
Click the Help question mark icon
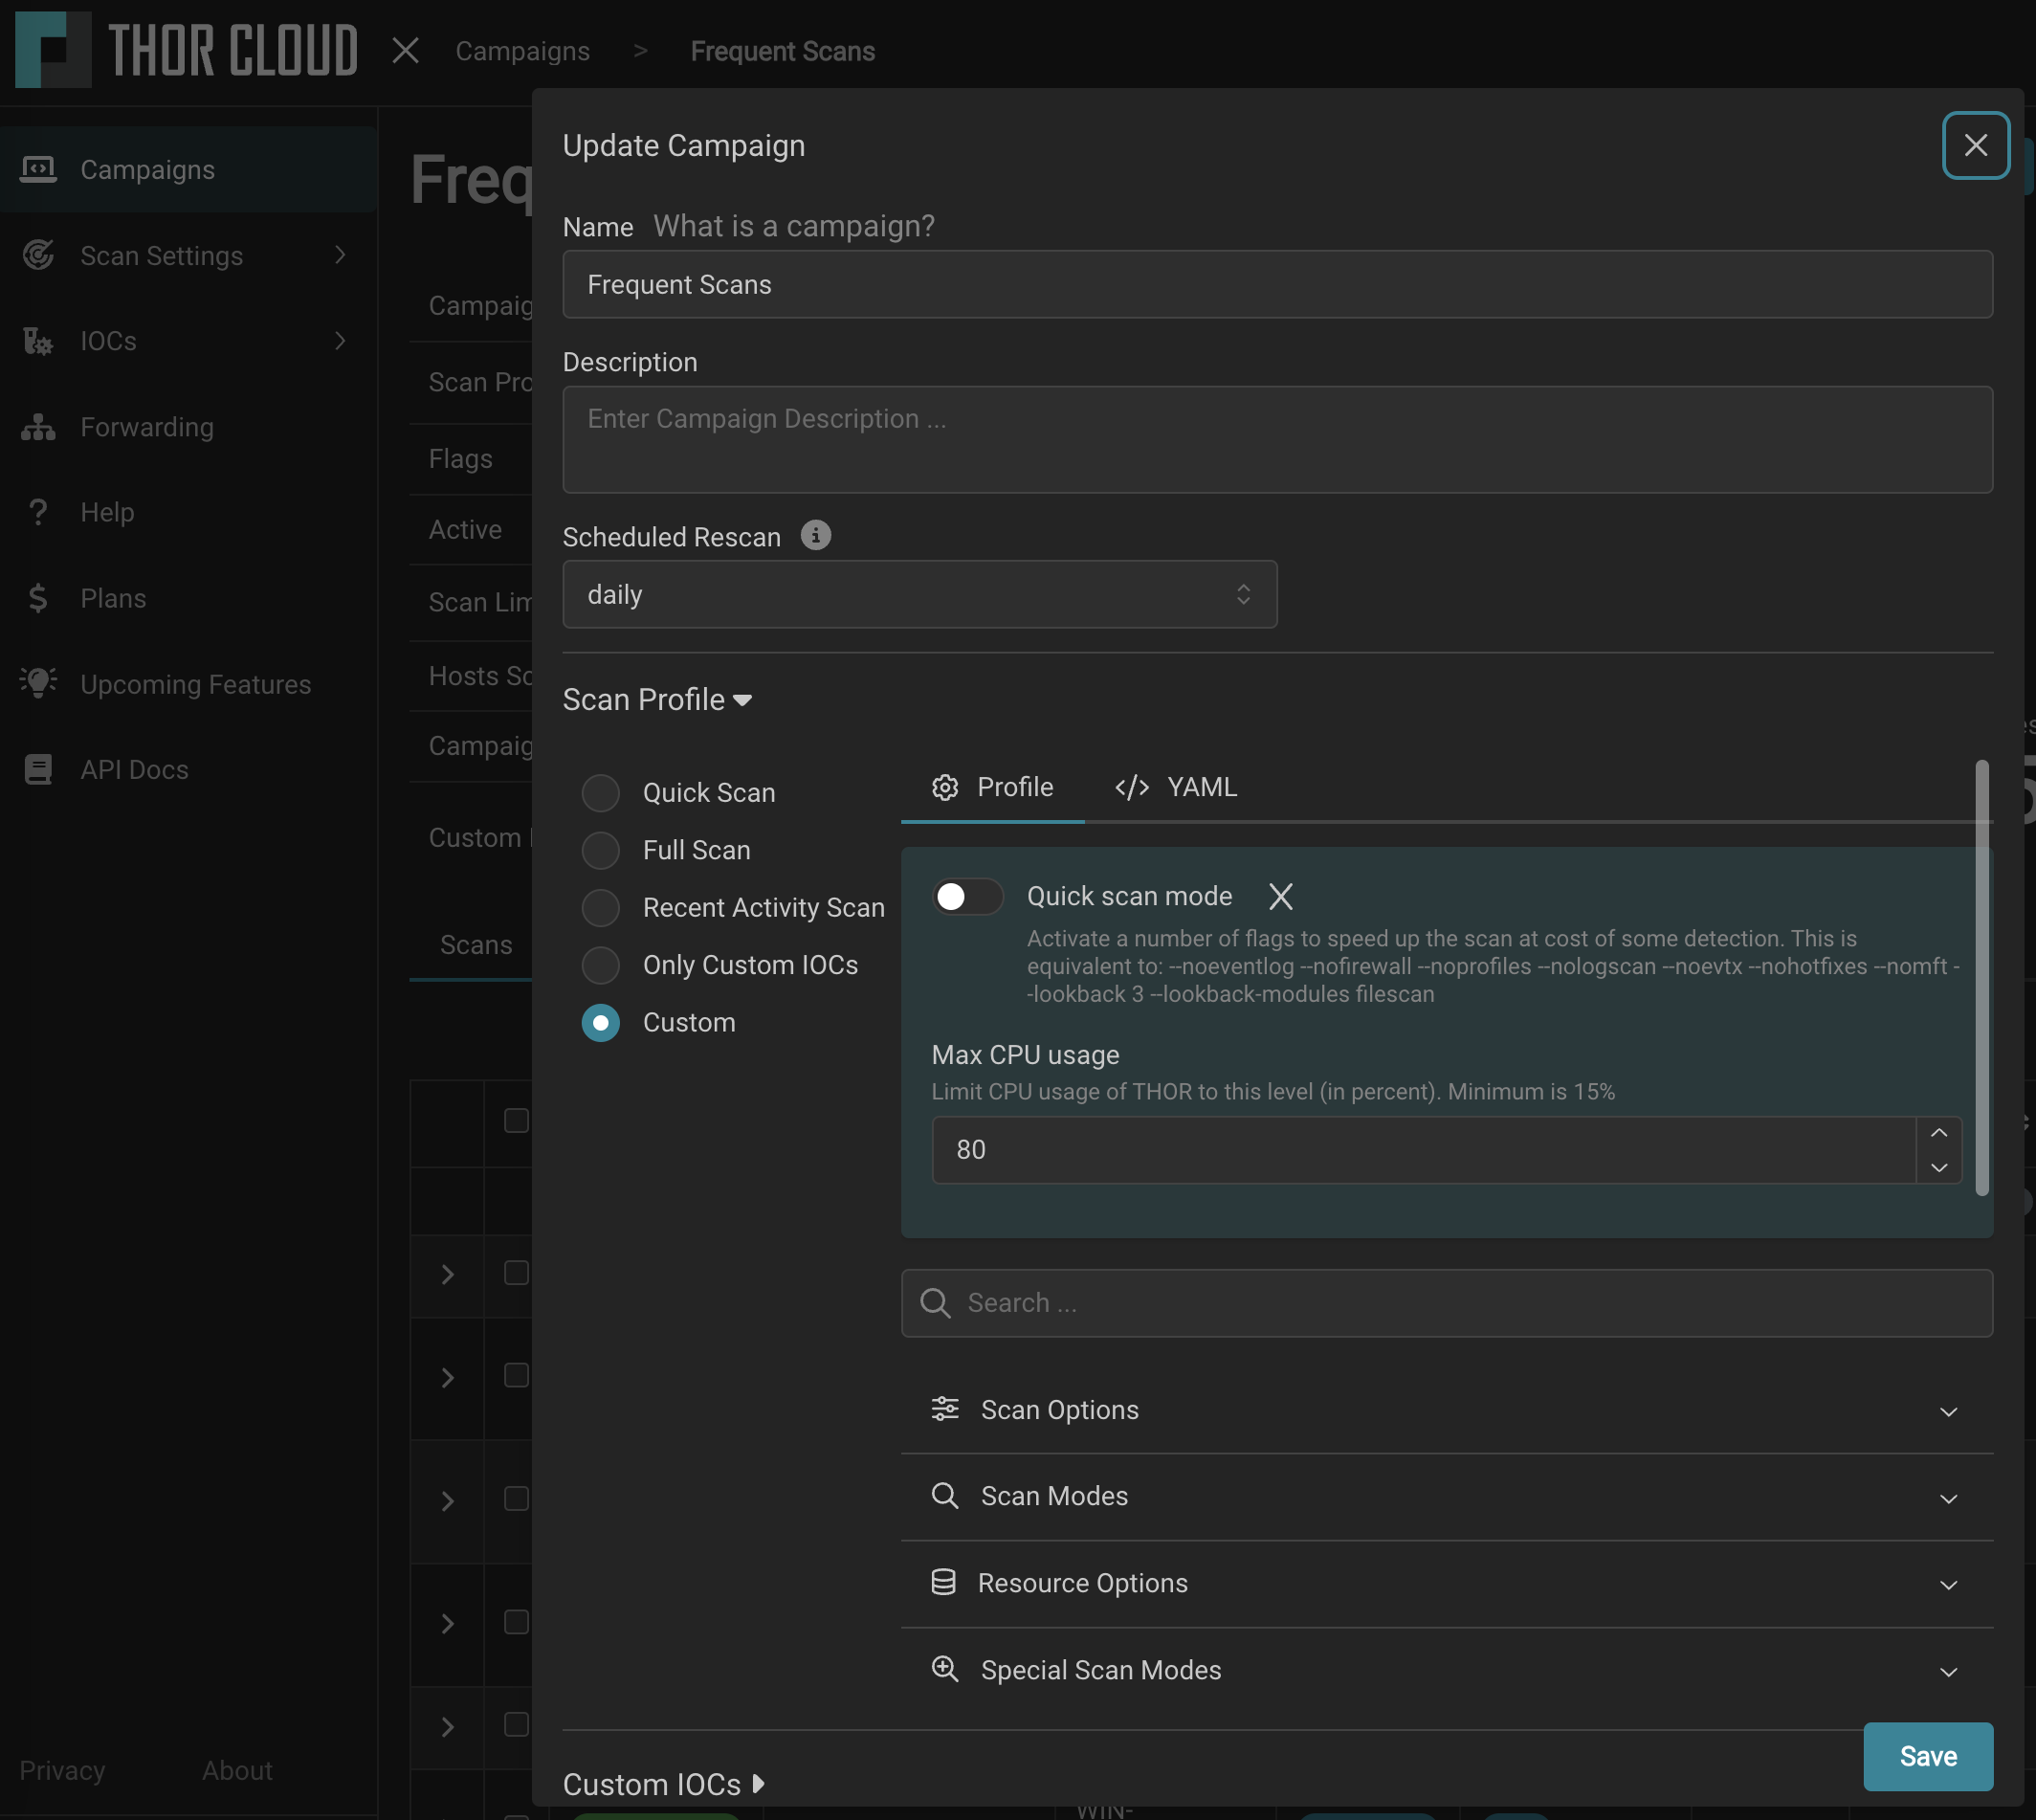38,512
